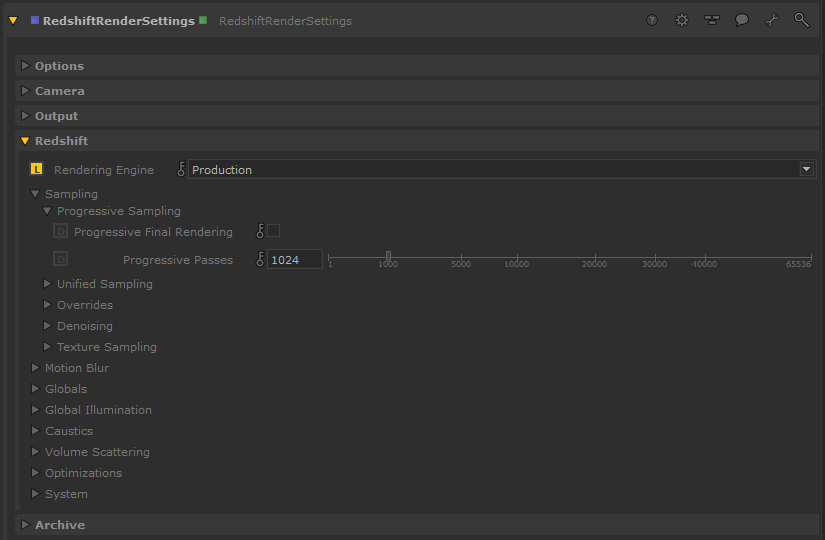Image resolution: width=825 pixels, height=540 pixels.
Task: Expand Unified Sampling group
Action: 47,284
